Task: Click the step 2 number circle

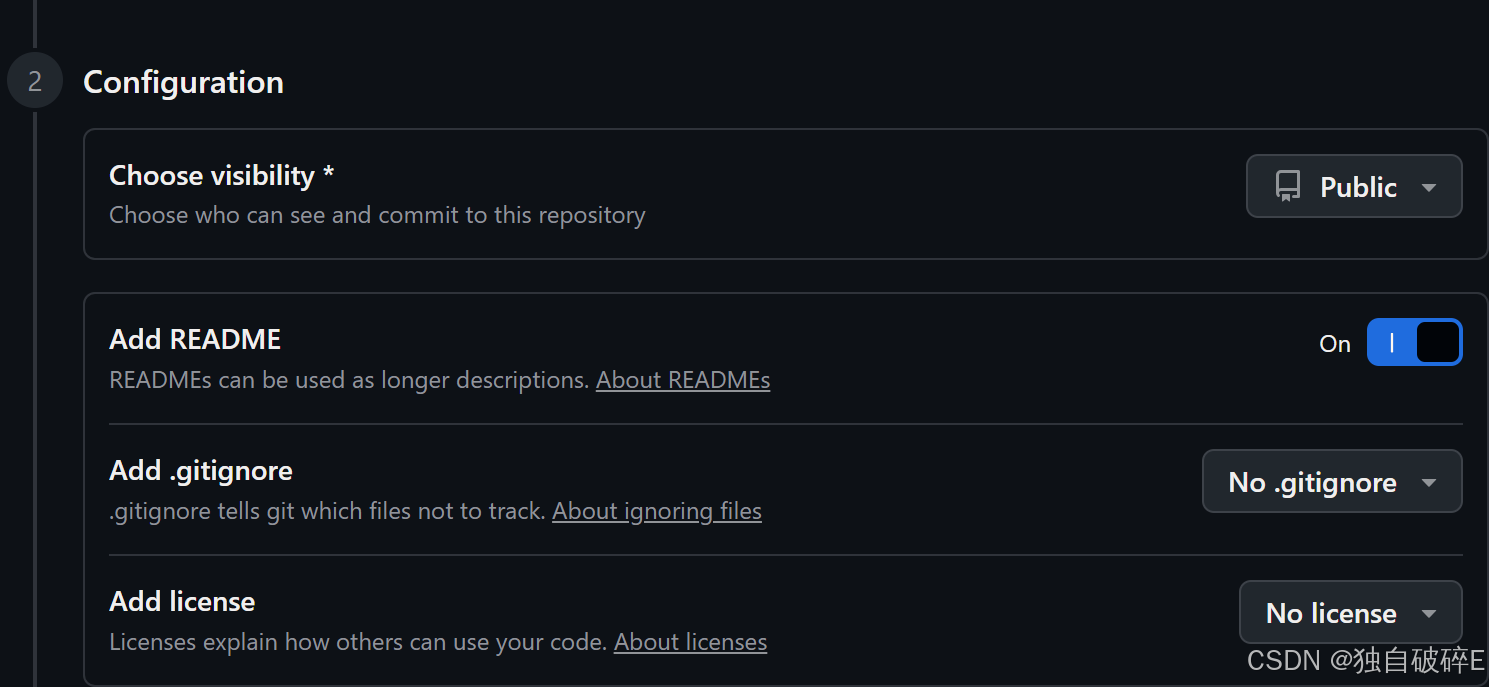Action: pos(35,81)
